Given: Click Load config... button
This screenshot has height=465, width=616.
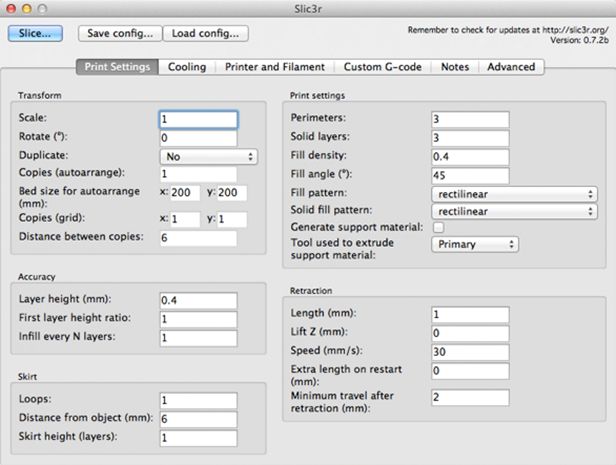Looking at the screenshot, I should (205, 33).
